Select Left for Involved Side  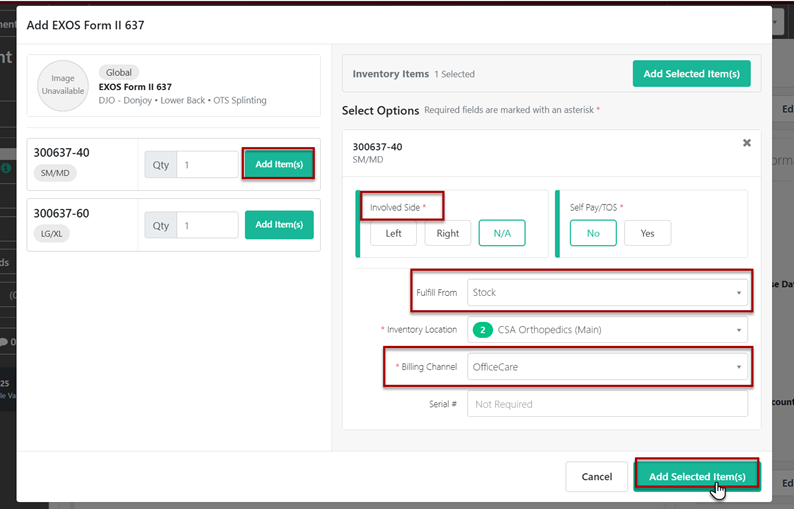(393, 233)
